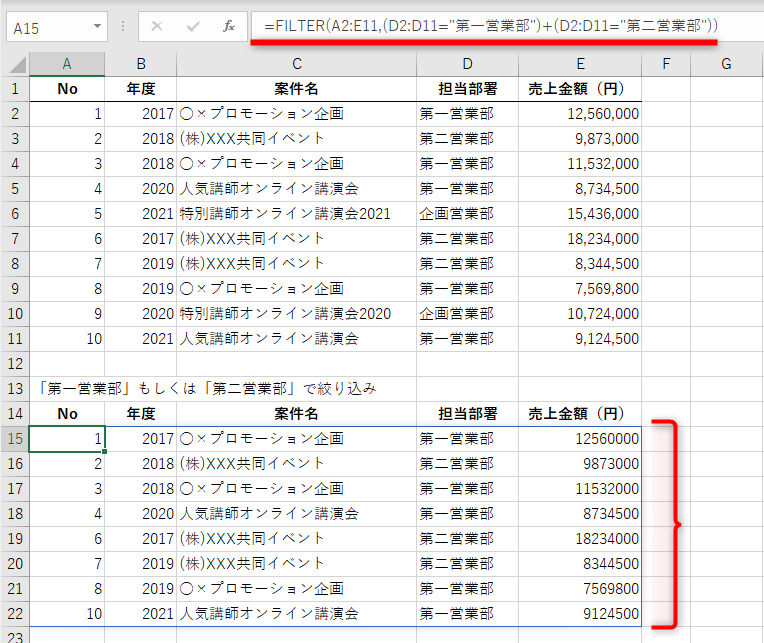Select column A header
Screen dimensions: 764x643
click(x=67, y=64)
